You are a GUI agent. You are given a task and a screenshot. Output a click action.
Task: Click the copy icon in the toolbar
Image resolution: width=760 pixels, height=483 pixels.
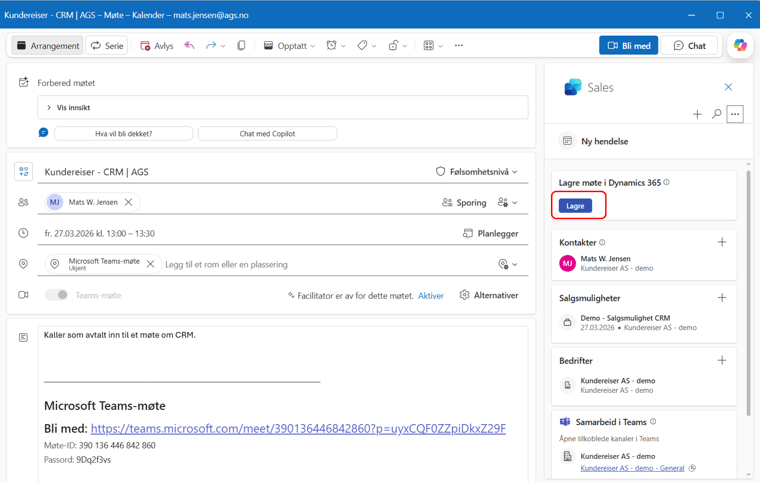[x=241, y=46]
